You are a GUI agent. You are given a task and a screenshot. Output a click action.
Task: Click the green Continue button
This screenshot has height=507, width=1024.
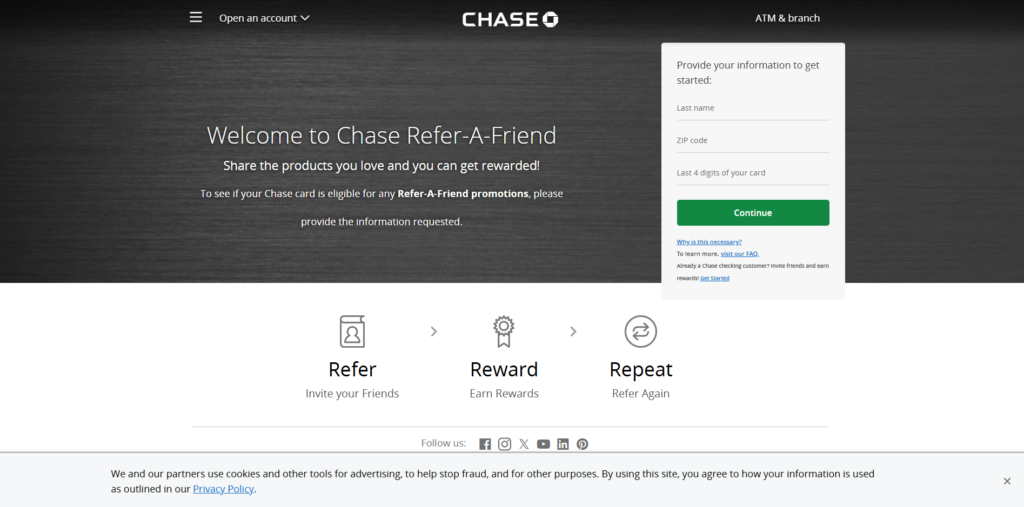point(752,213)
